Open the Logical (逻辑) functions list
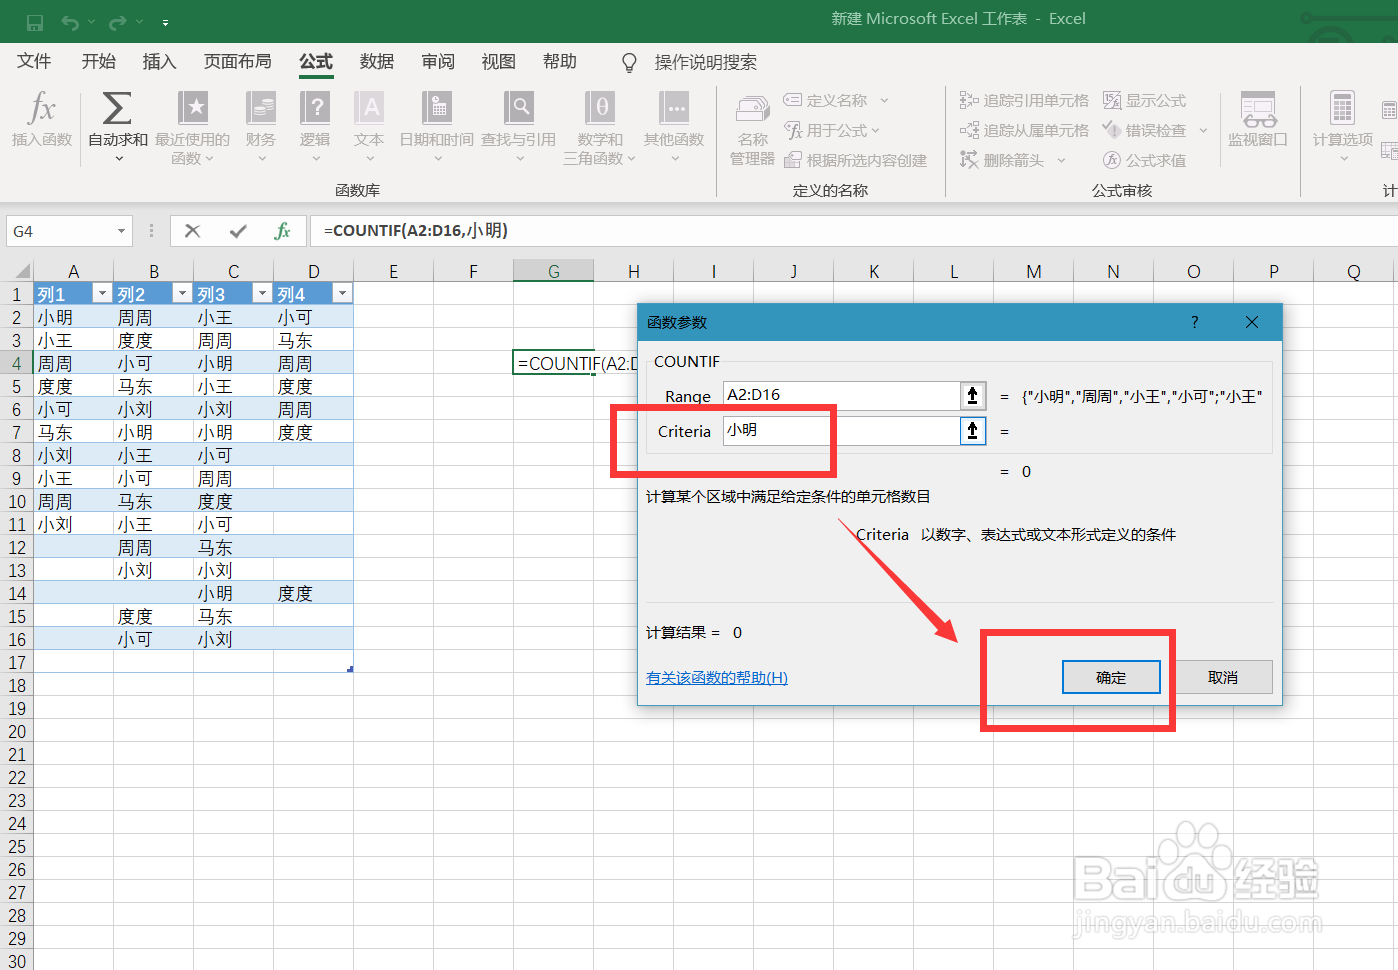1398x970 pixels. click(x=315, y=126)
